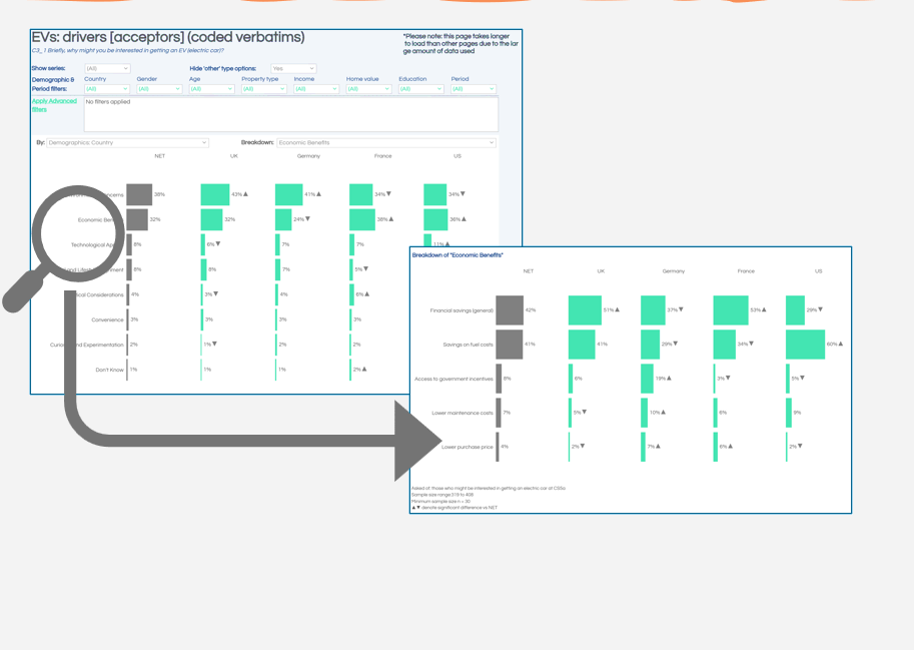Open the Income filter dropdown

314,89
